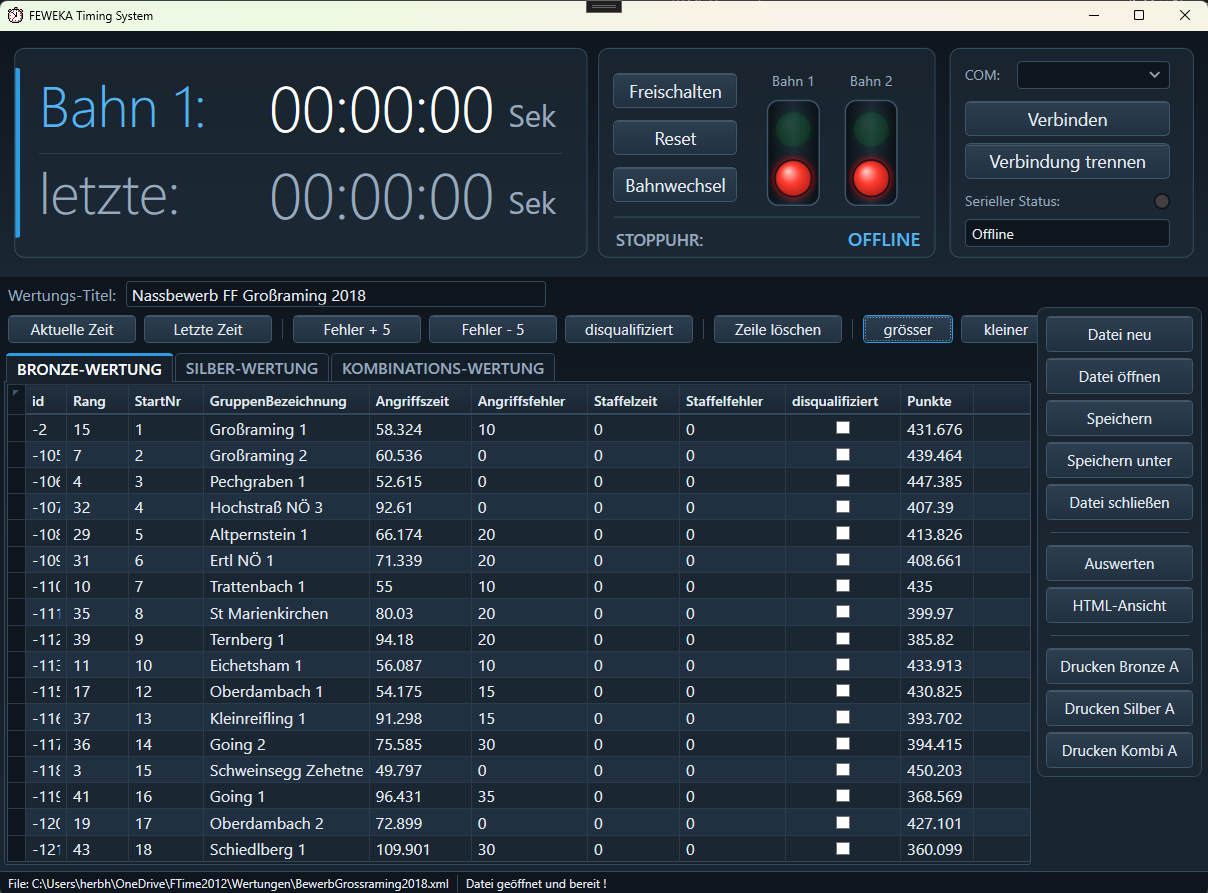Click the FEWEKA app icon in title bar
The image size is (1208, 893).
pyautogui.click(x=16, y=16)
